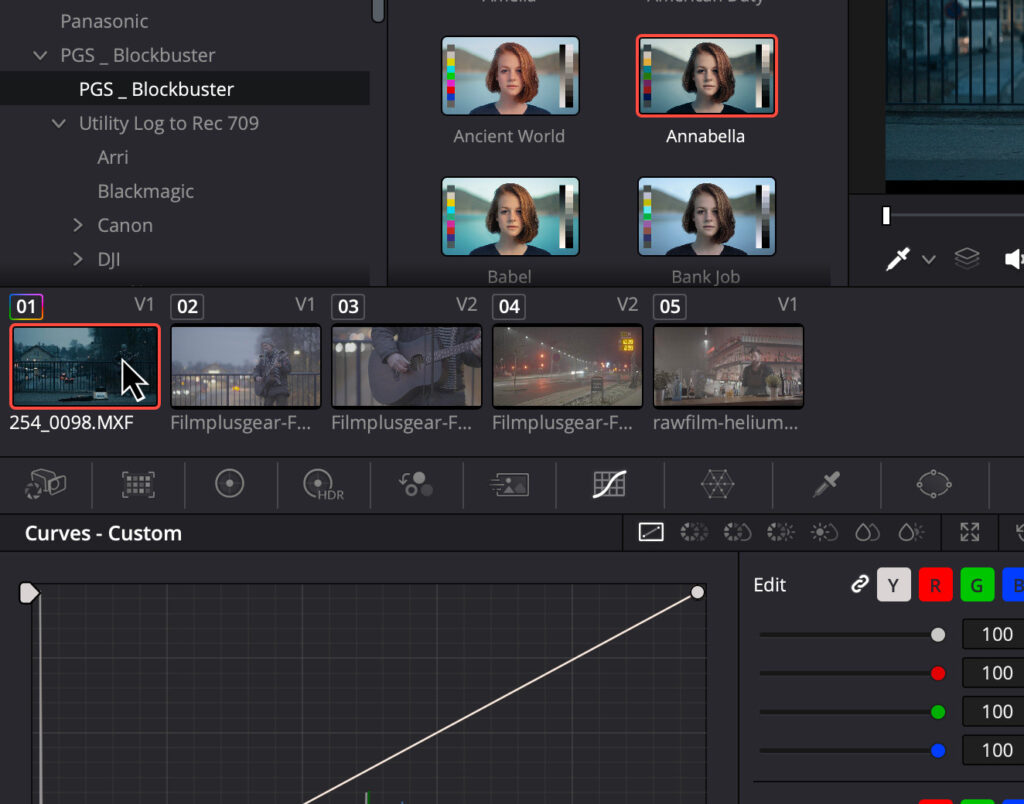1024x804 pixels.
Task: Switch to the Custom curves mode
Action: pyautogui.click(x=651, y=533)
